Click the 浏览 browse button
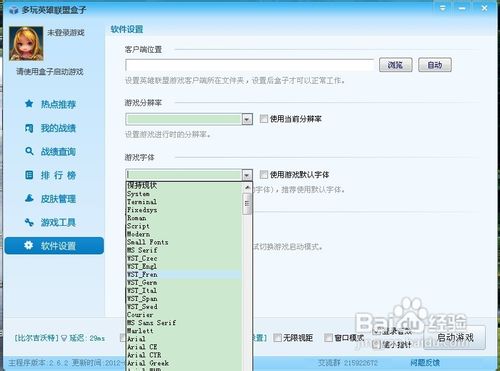This screenshot has height=371, width=500. point(396,65)
